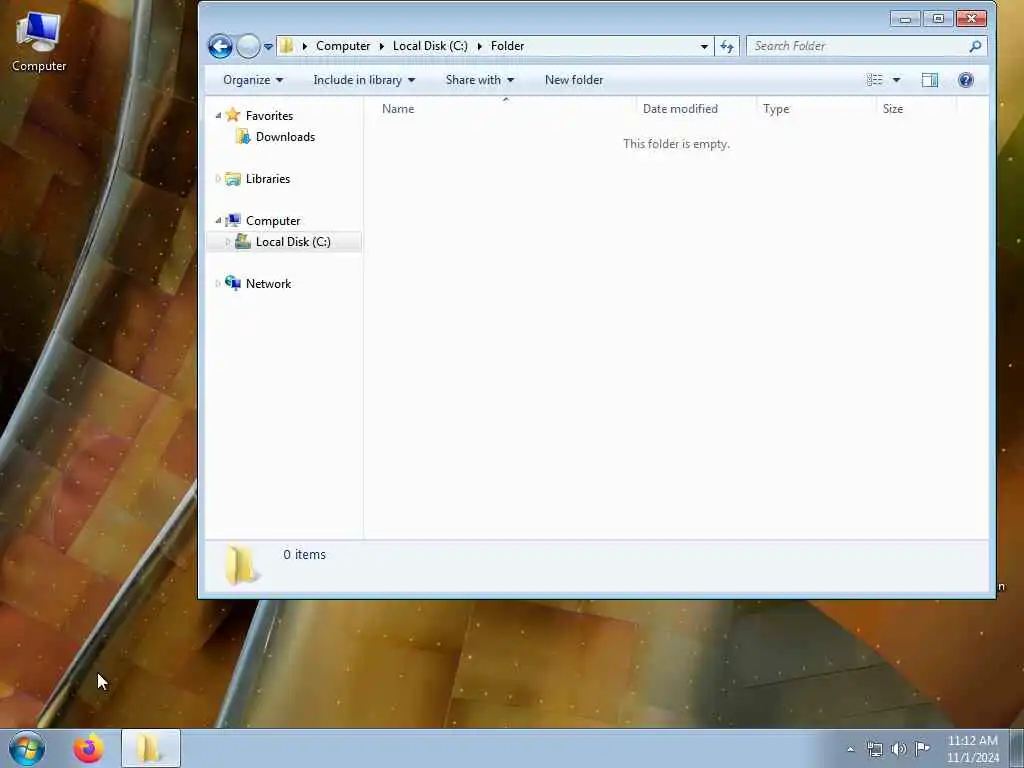
Task: Open the Action Center flag icon
Action: (922, 748)
